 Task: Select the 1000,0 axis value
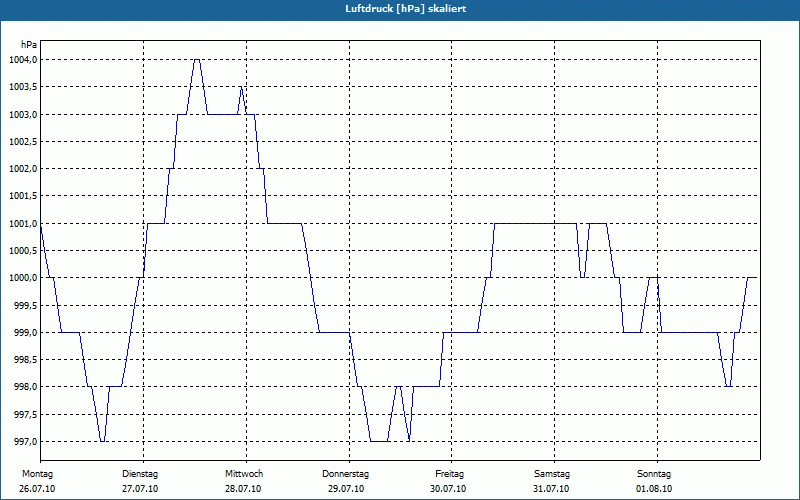coord(23,278)
